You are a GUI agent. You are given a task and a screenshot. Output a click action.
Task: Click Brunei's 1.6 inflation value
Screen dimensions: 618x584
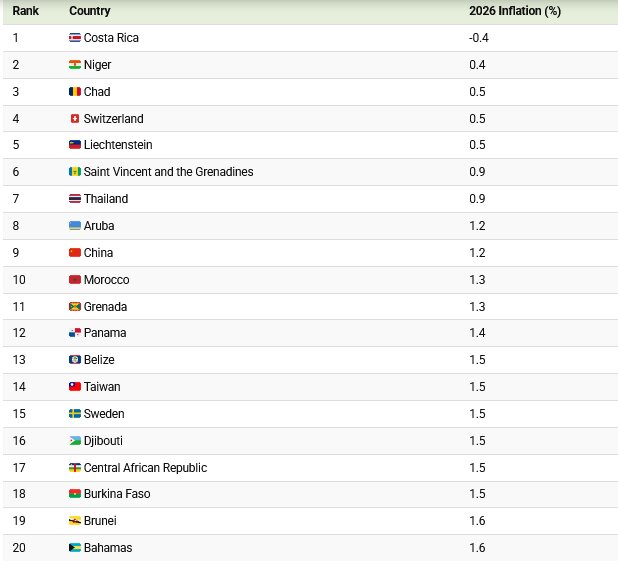477,521
